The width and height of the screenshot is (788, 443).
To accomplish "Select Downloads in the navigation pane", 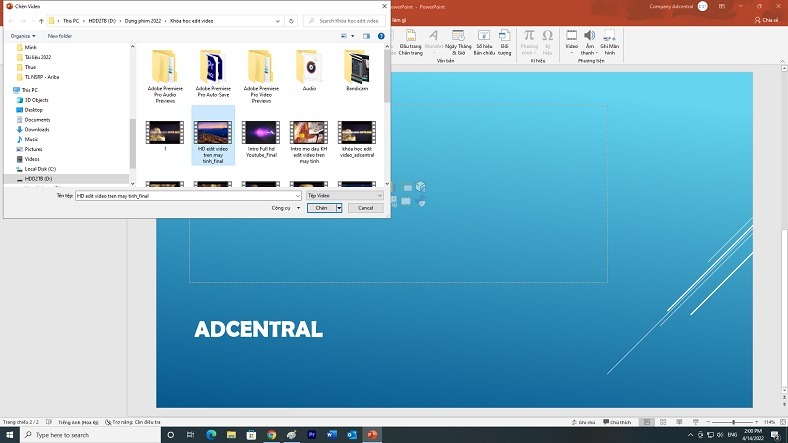I will coord(36,129).
